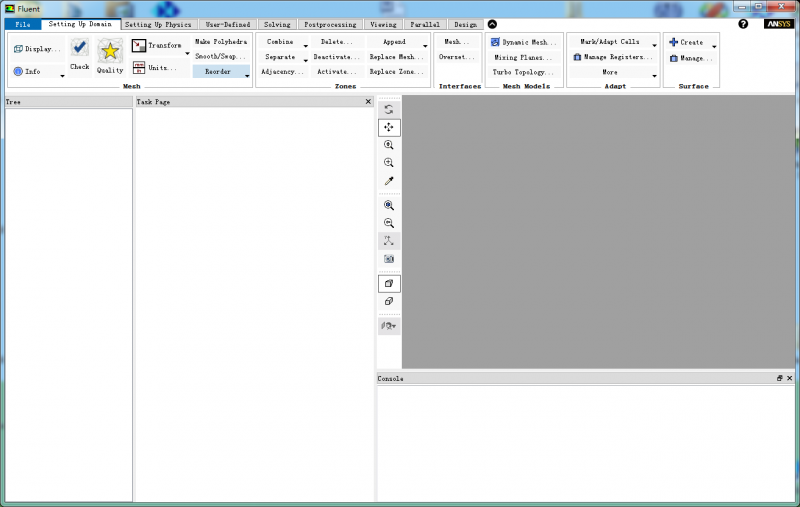Click inside the Console text area

coord(585,443)
